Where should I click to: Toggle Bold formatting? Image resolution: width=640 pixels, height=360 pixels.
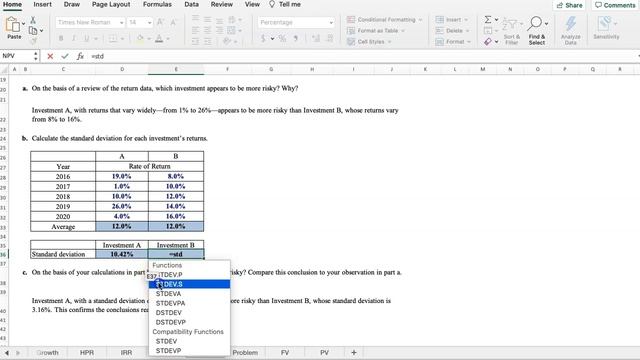(61, 38)
